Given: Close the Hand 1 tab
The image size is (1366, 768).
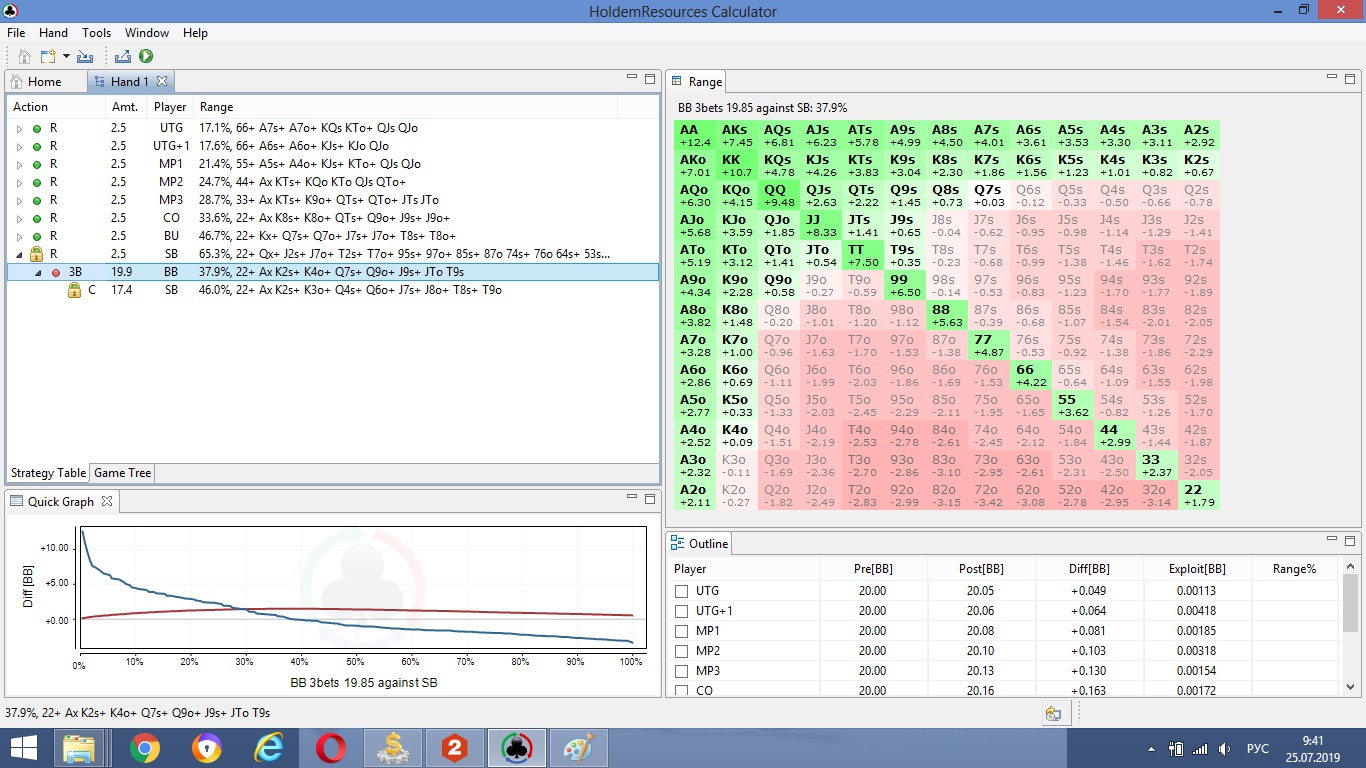Looking at the screenshot, I should pyautogui.click(x=162, y=81).
